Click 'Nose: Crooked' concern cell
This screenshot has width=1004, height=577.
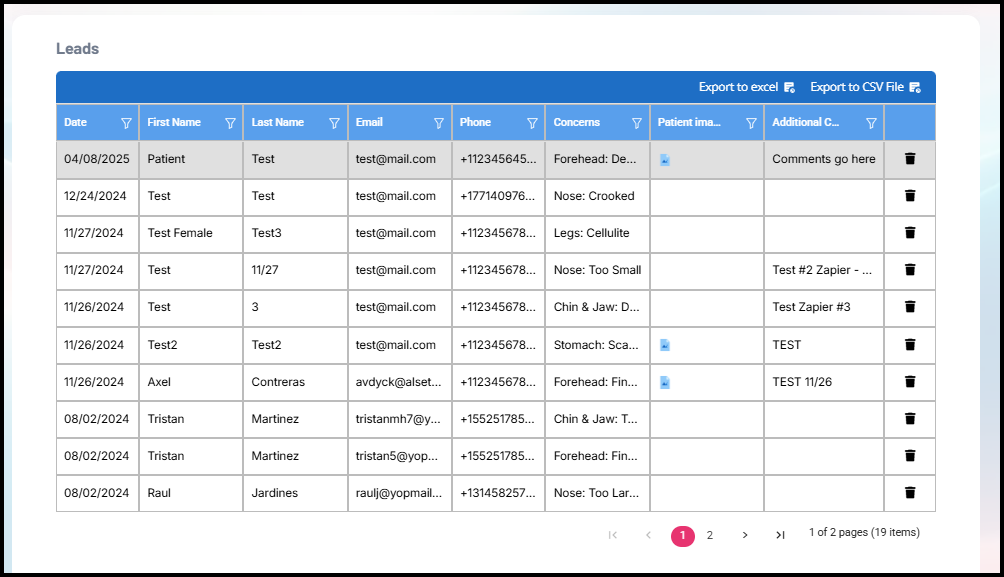[x=597, y=197]
